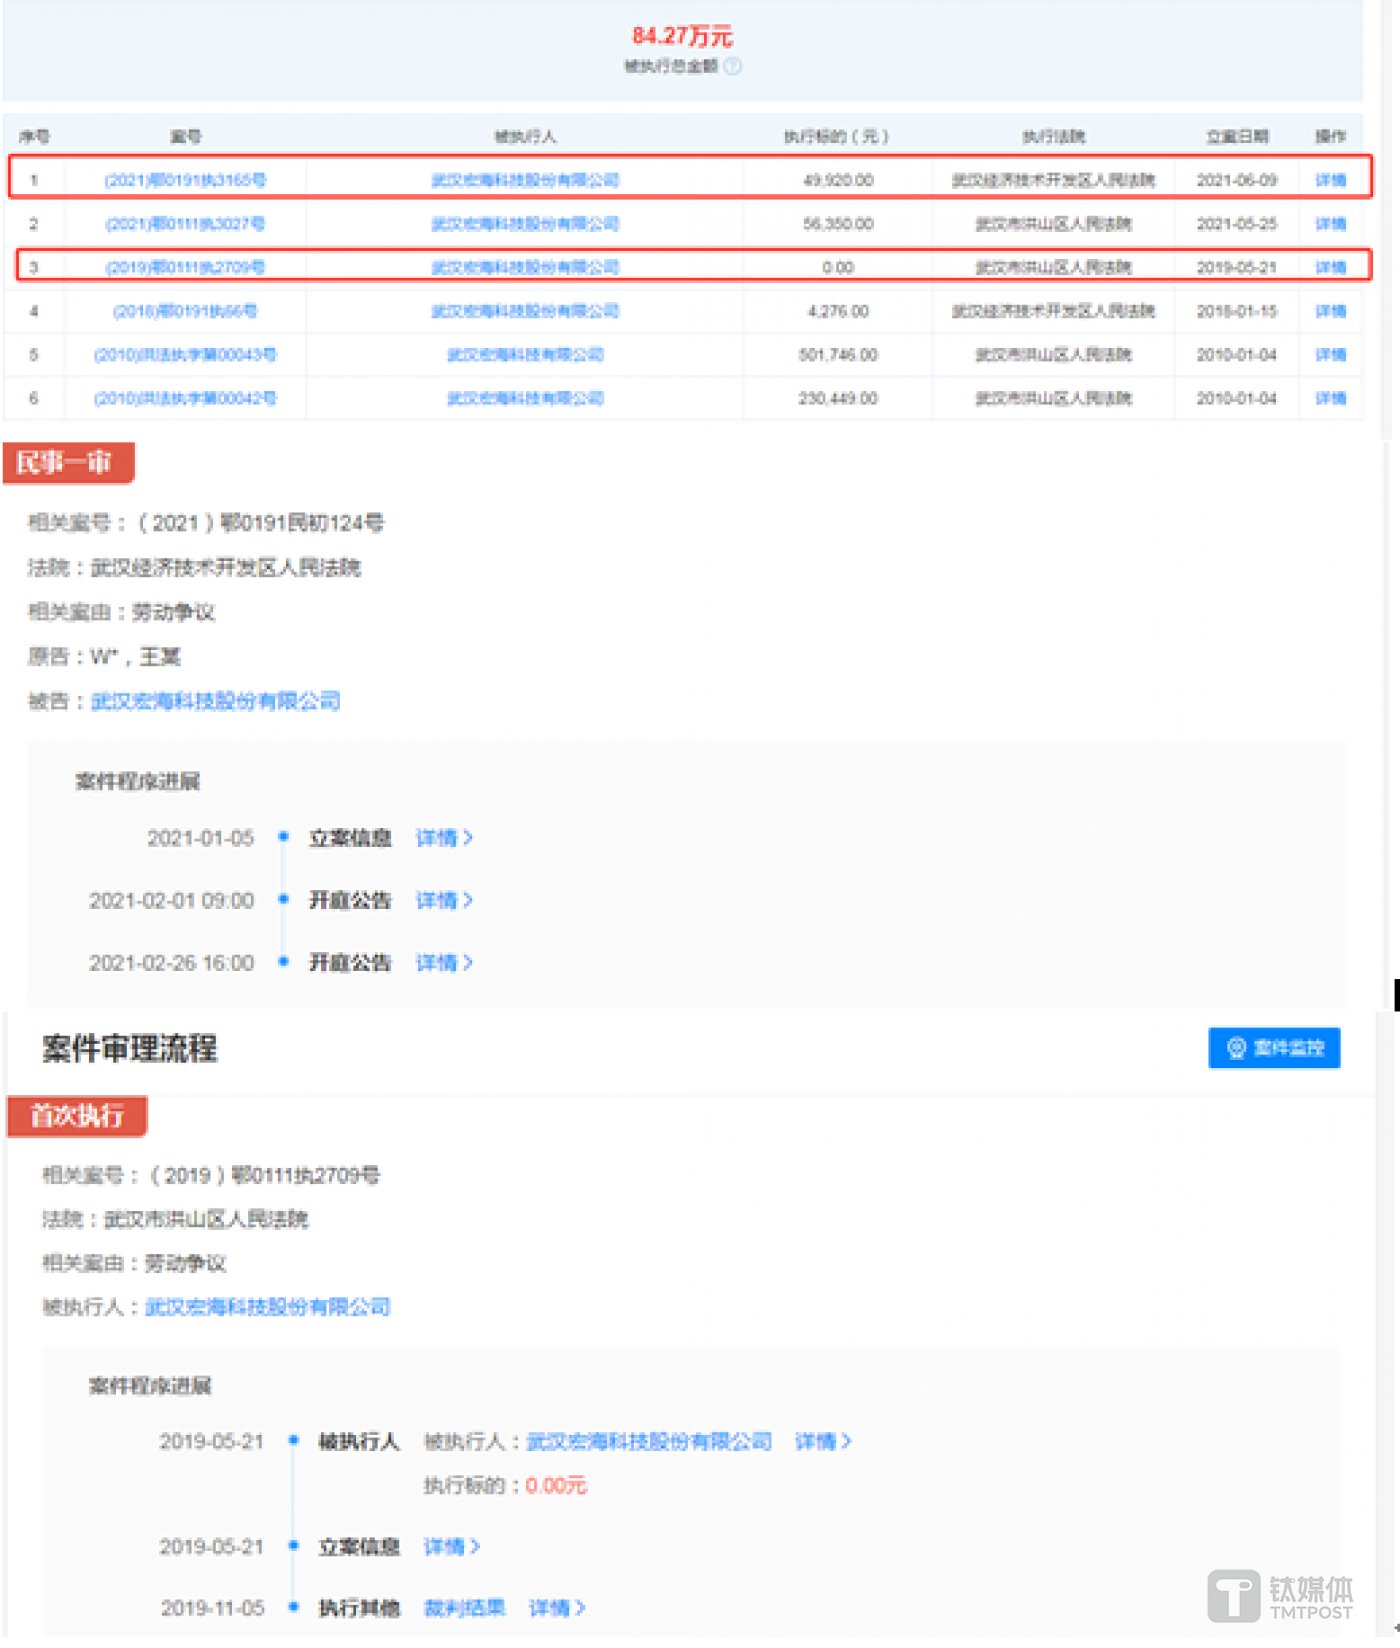Open case number (2021)鄂0191执3165号 in row 1

[x=185, y=180]
